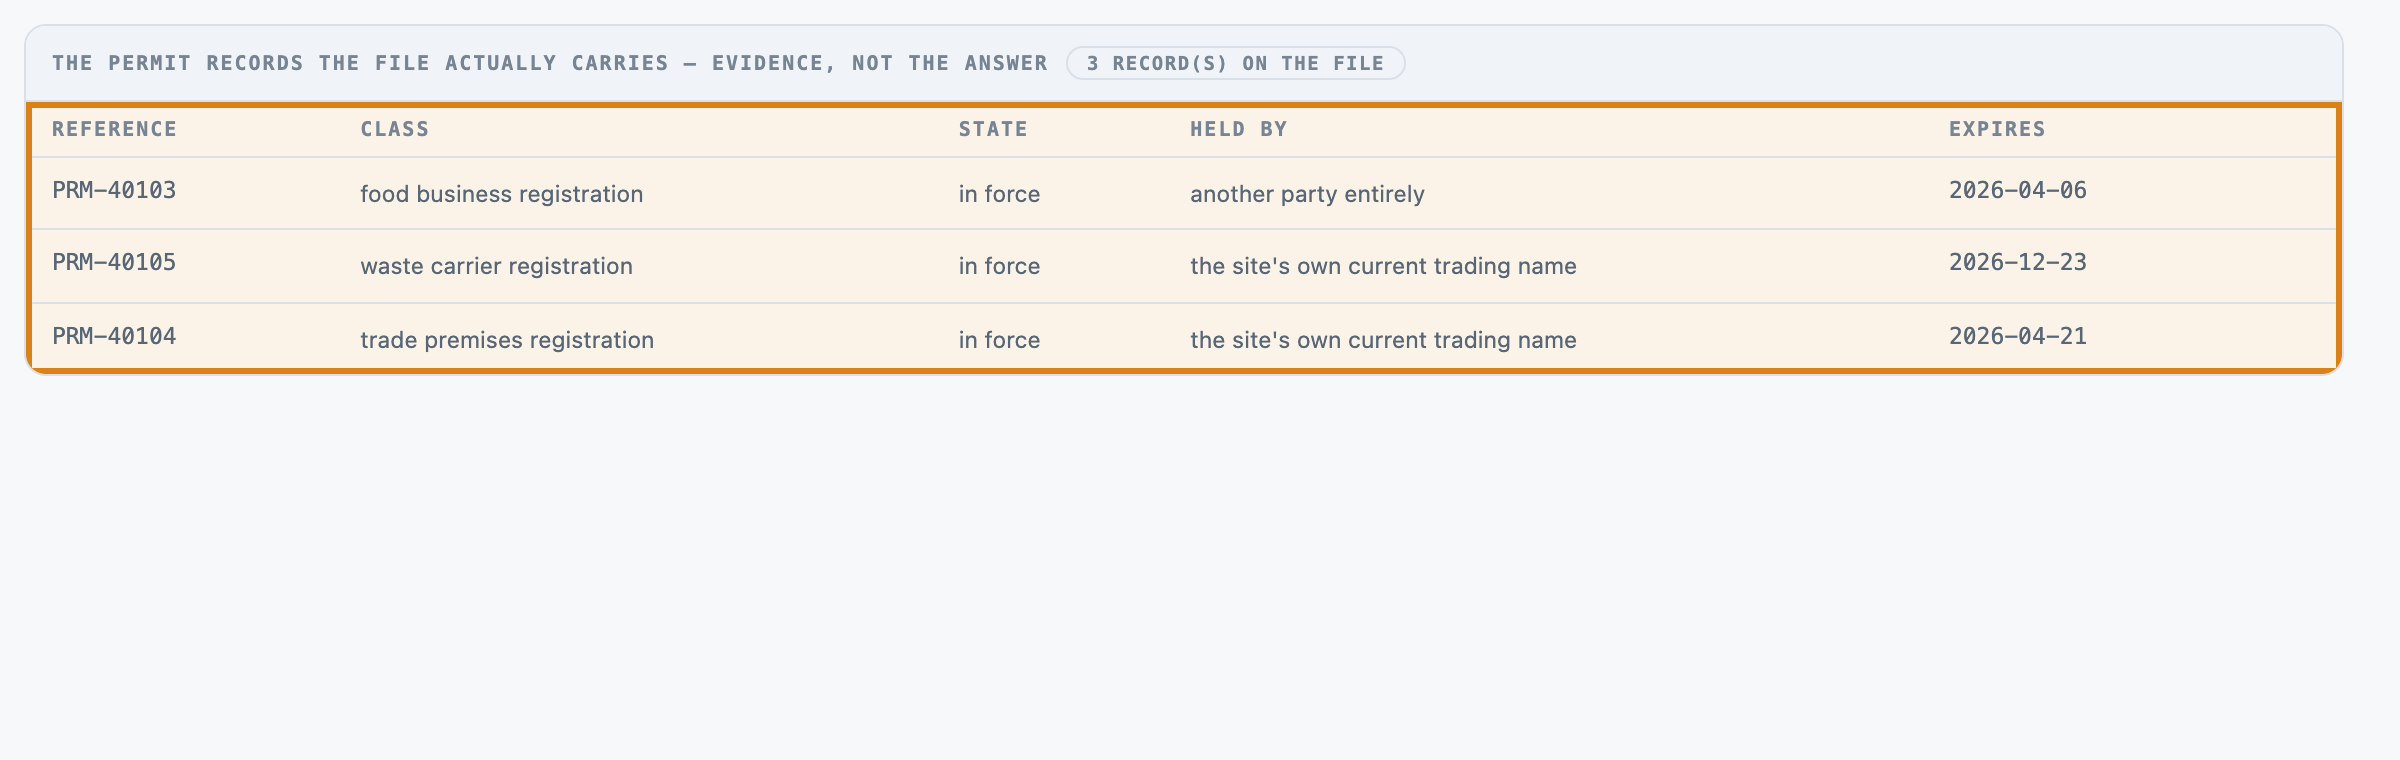Select the PRM-40105 reference cell
The image size is (2400, 760).
[114, 263]
